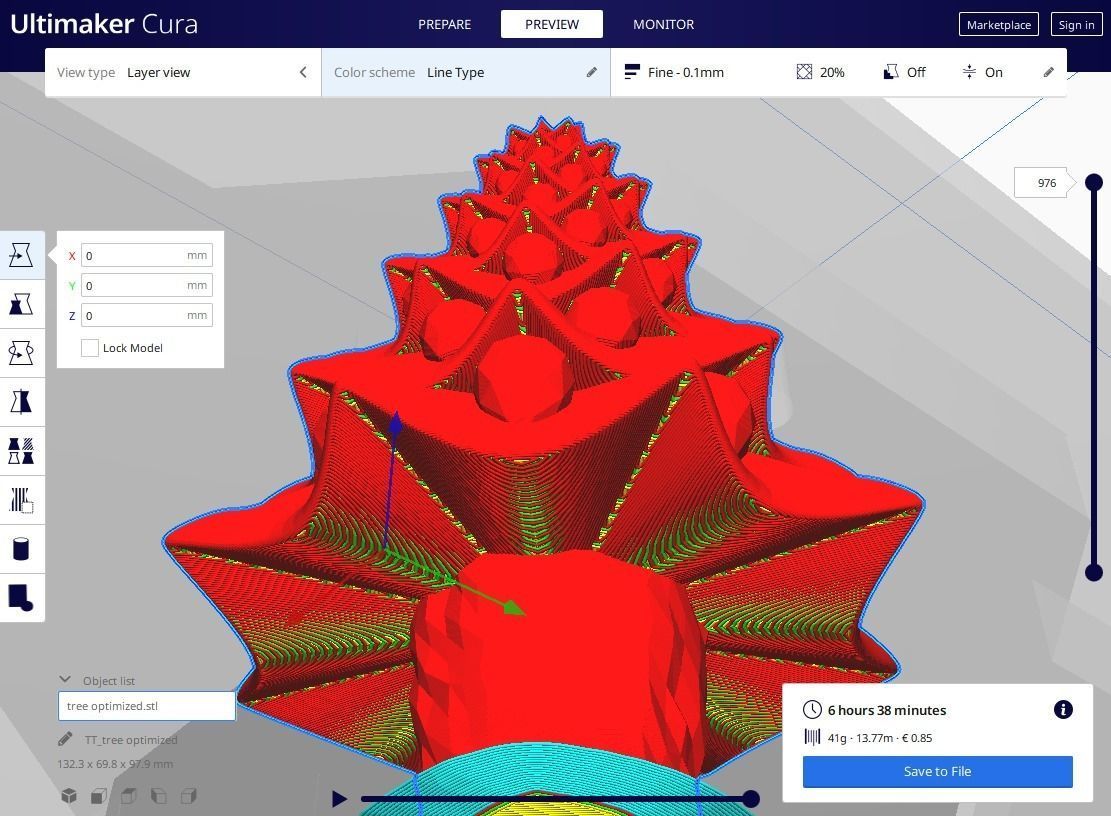Click the TT_tree optimized job name
Screen dimensions: 1111x816
click(131, 740)
